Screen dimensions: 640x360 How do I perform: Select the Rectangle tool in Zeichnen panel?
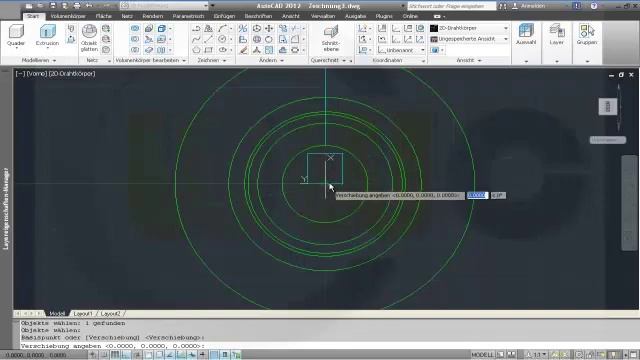coord(209,50)
